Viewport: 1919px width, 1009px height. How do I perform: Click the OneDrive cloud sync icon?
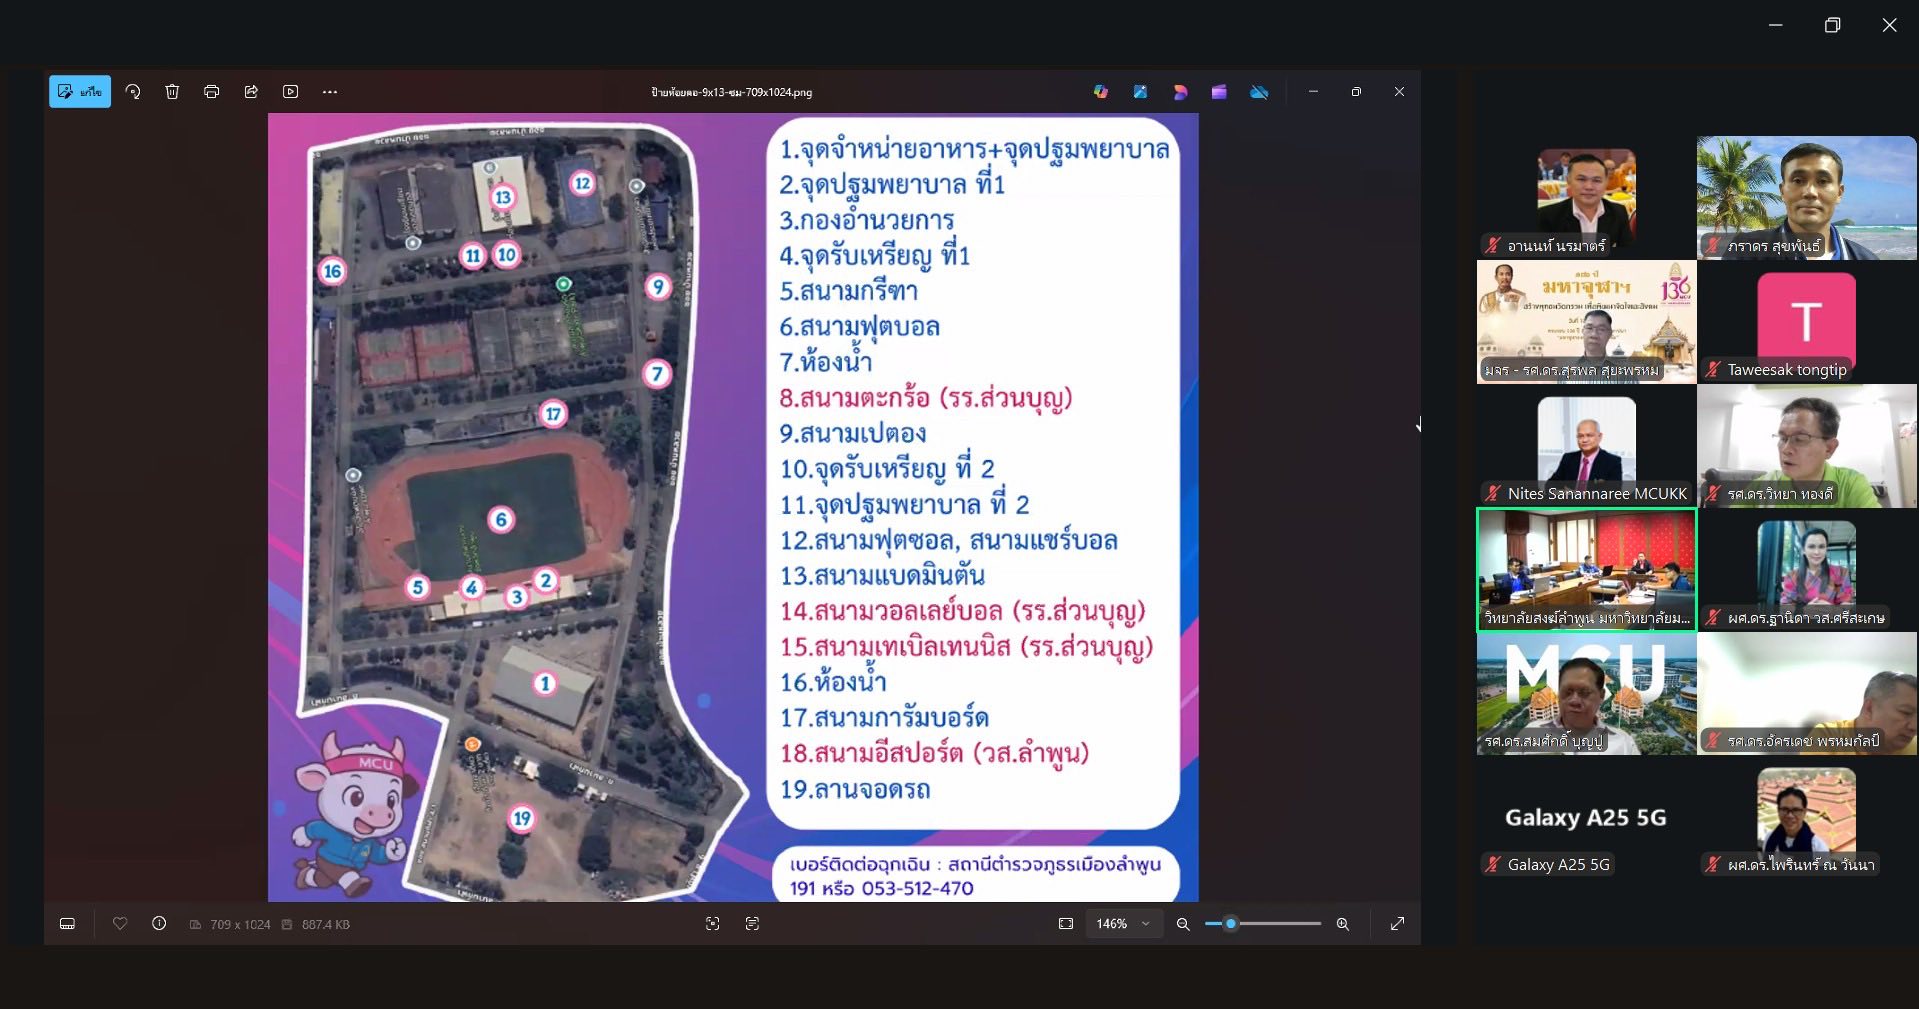coord(1259,92)
